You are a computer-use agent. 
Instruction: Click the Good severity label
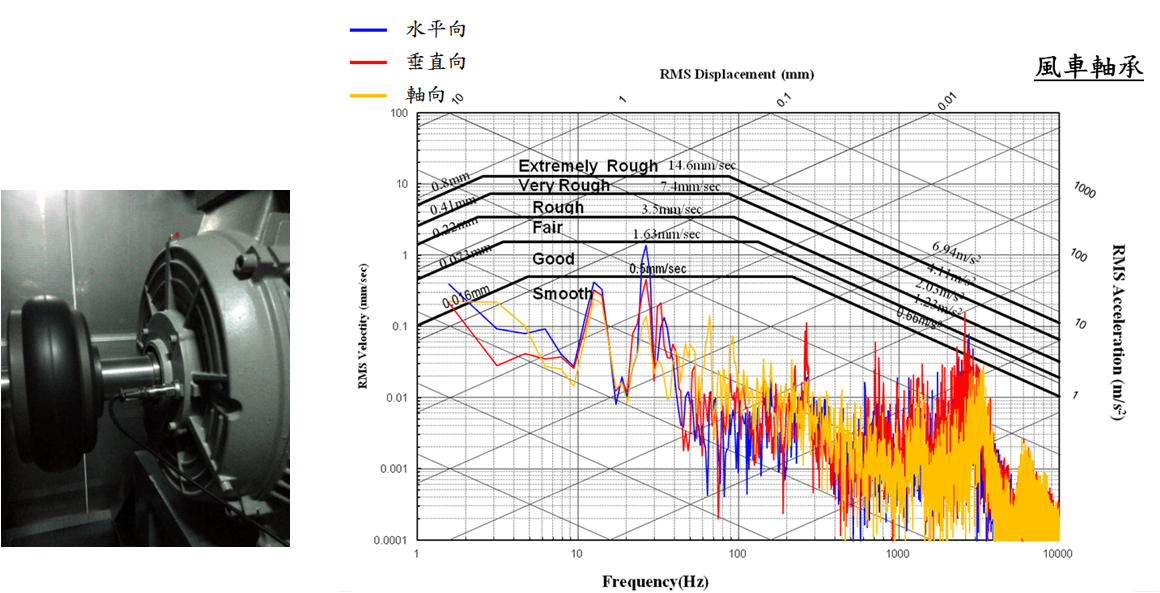(x=553, y=259)
